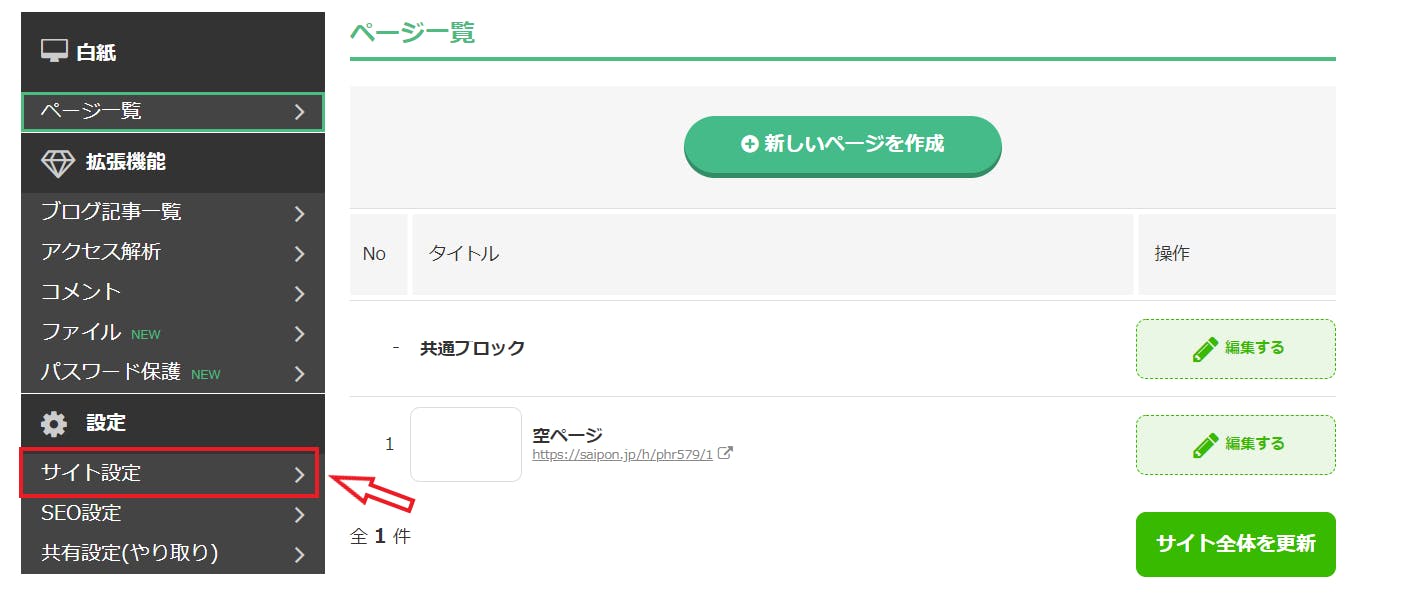
Task: Click pencil icon in 共通ブロック row
Action: point(1205,349)
